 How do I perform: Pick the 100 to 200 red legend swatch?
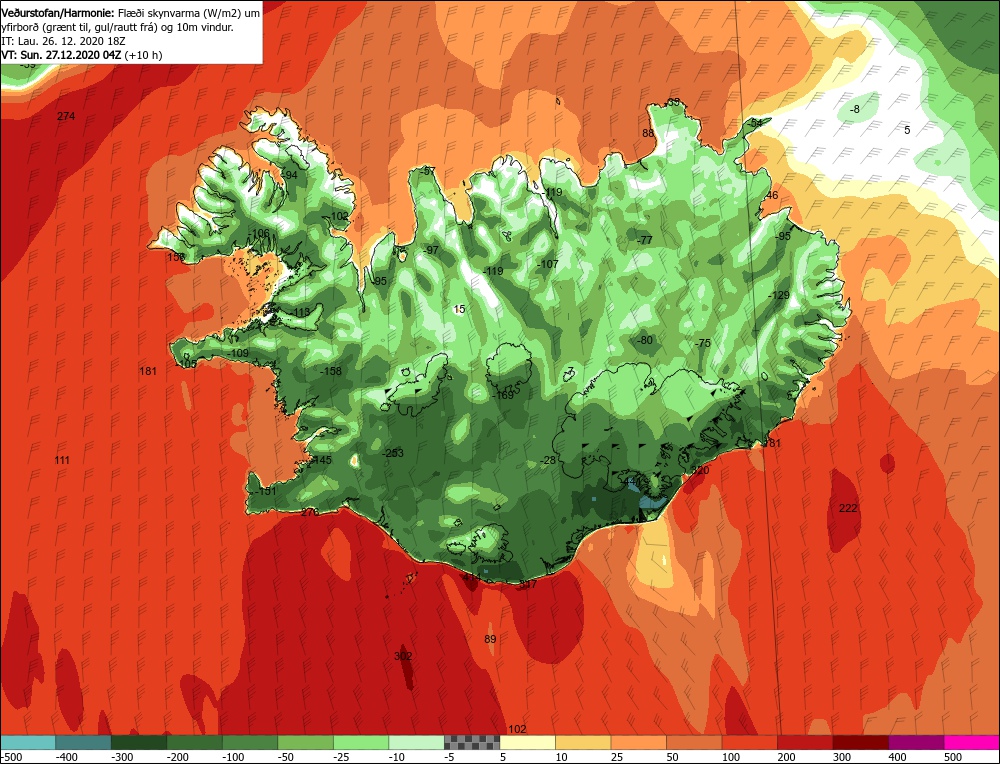click(749, 743)
